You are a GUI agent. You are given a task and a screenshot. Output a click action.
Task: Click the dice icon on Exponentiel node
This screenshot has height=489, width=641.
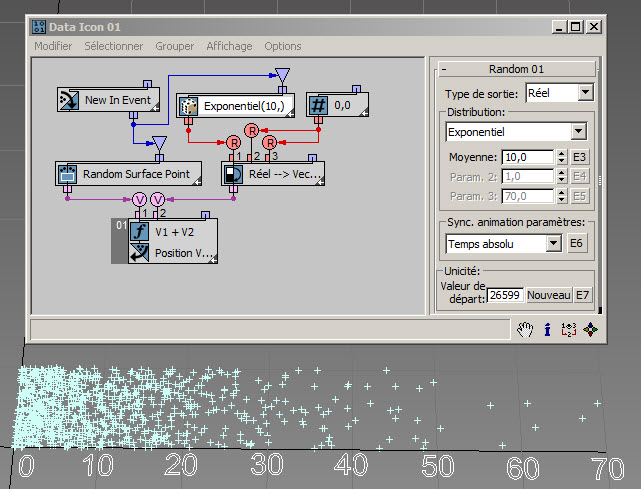pyautogui.click(x=188, y=106)
